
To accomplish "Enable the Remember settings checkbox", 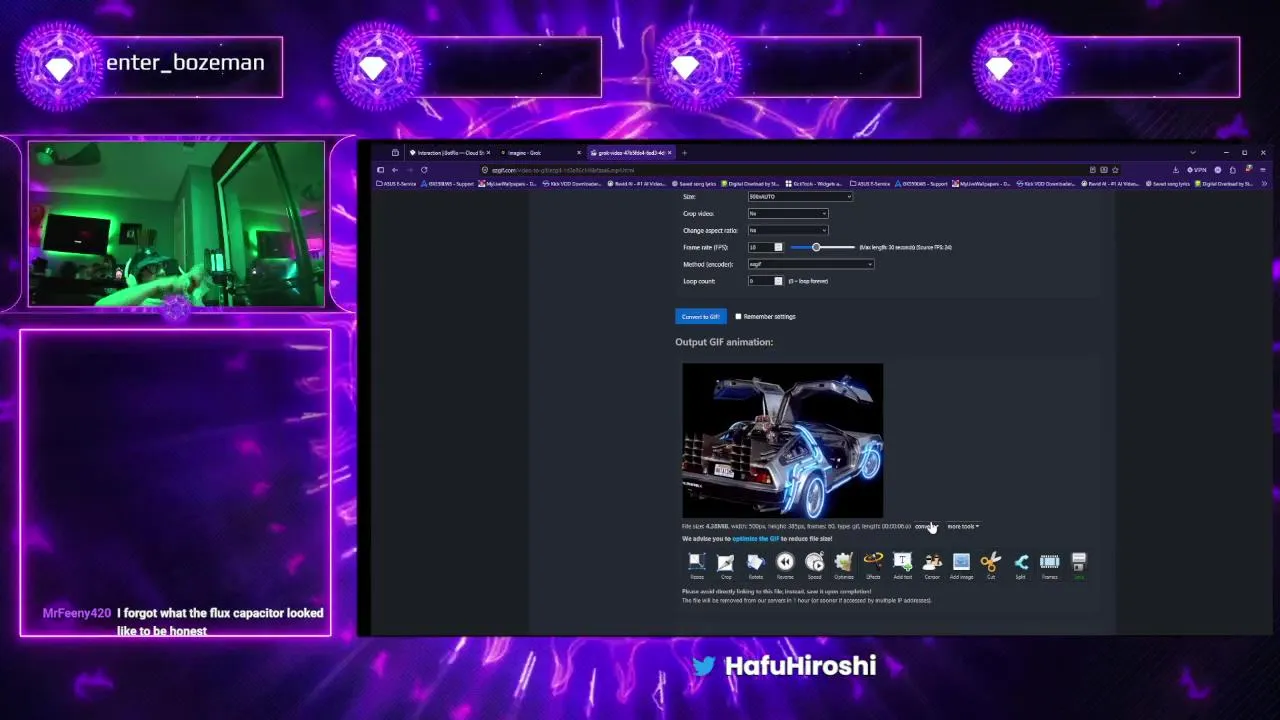I will coord(738,316).
